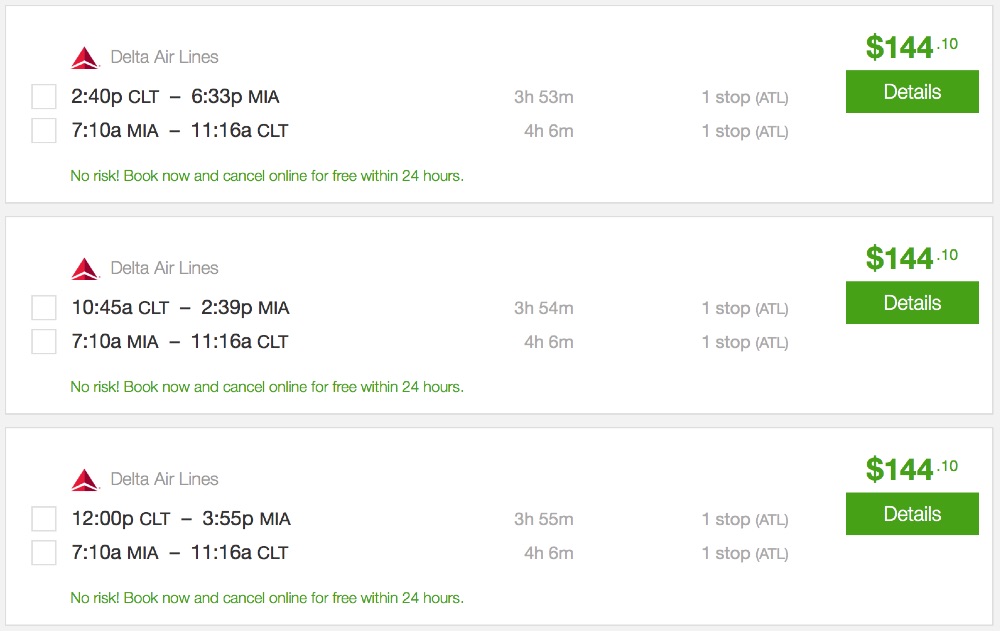
Task: Click the $144.10 price in first card
Action: click(x=911, y=47)
